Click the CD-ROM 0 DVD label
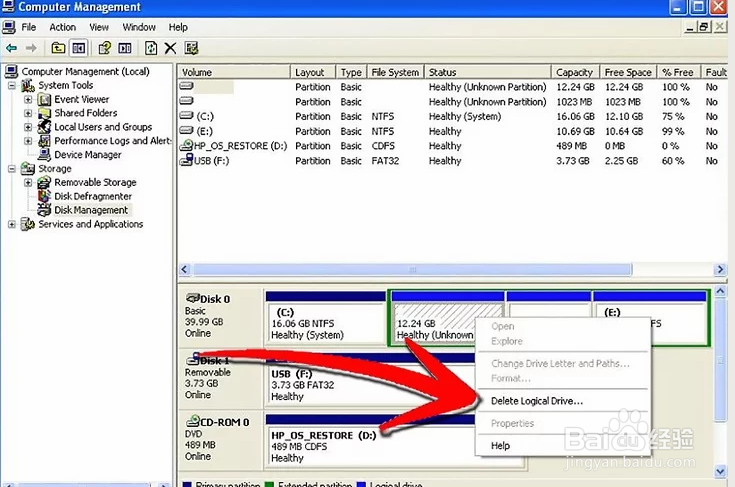 tap(220, 440)
